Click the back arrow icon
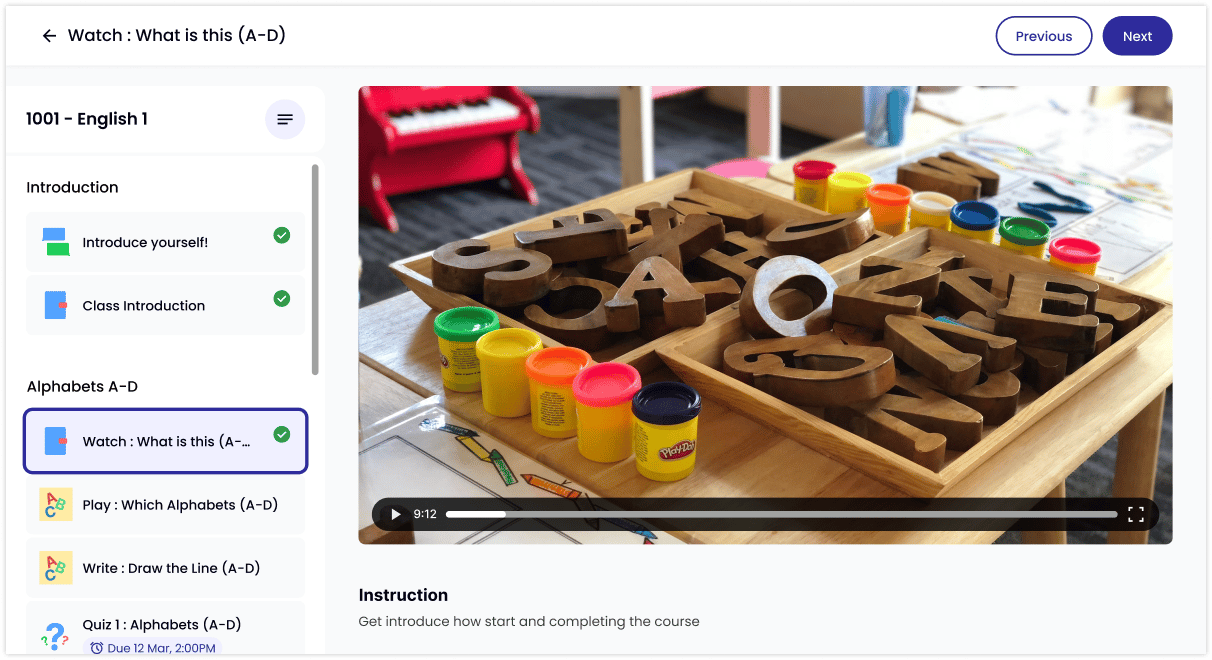The image size is (1212, 660). [x=49, y=36]
